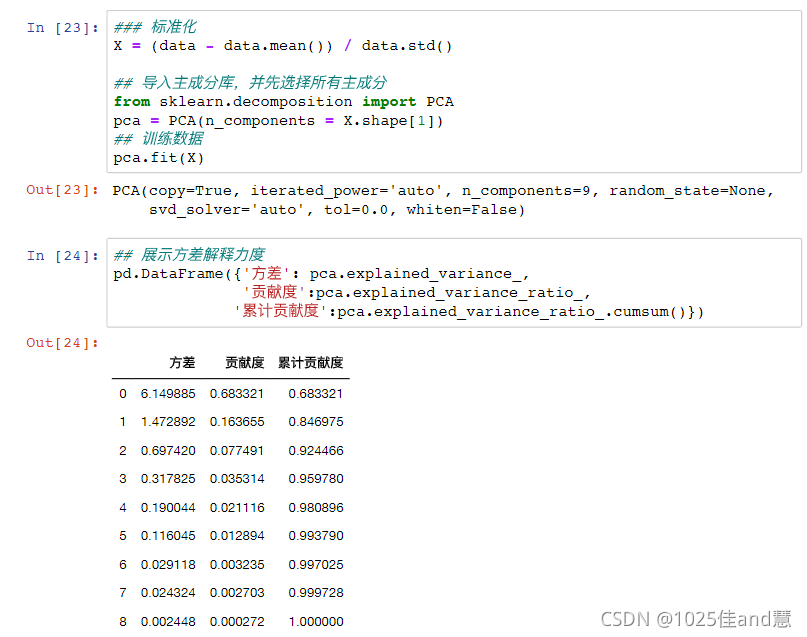This screenshot has height=637, width=807.
Task: Click the contribution value 0.035314
Action: coord(237,479)
